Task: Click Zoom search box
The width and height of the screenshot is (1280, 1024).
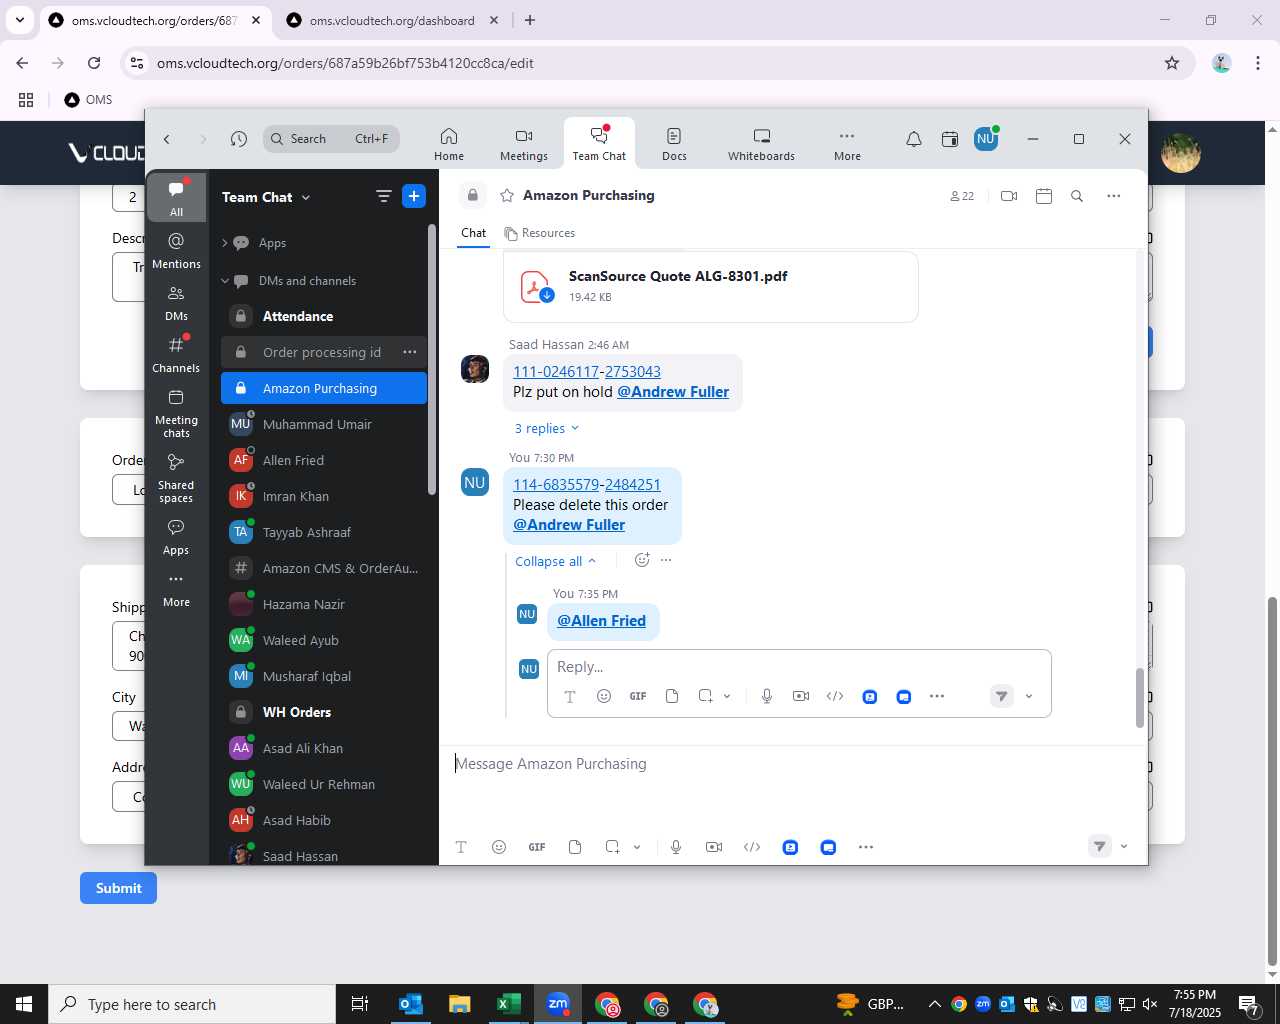Action: click(331, 139)
